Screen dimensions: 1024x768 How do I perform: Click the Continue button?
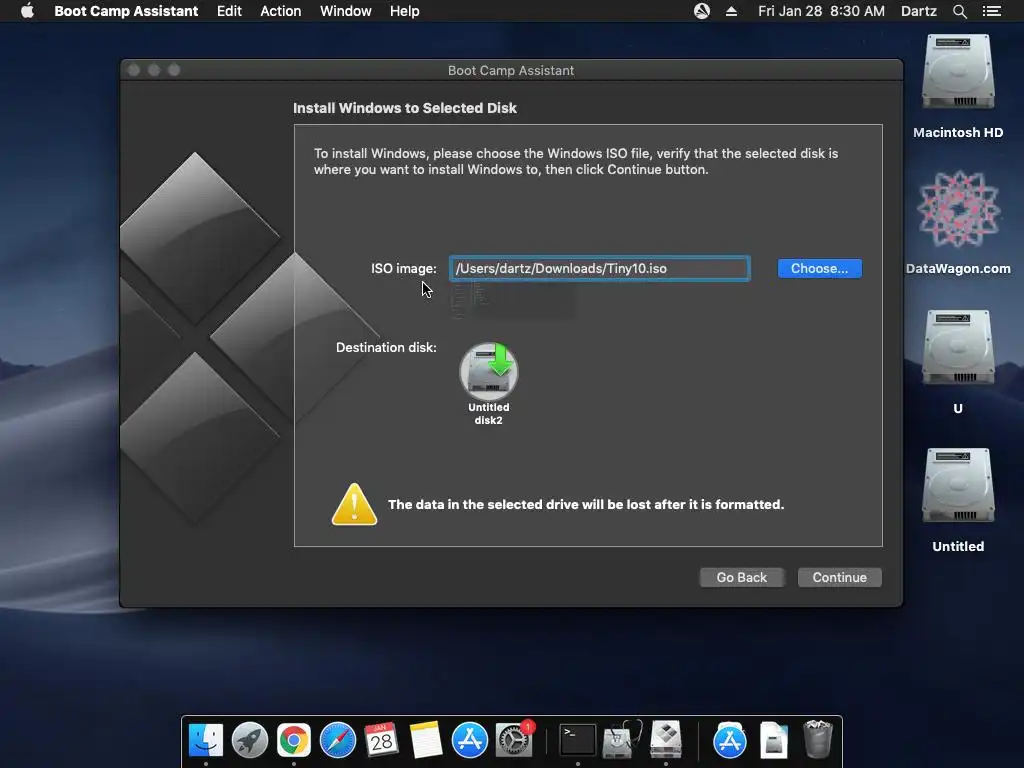point(839,577)
